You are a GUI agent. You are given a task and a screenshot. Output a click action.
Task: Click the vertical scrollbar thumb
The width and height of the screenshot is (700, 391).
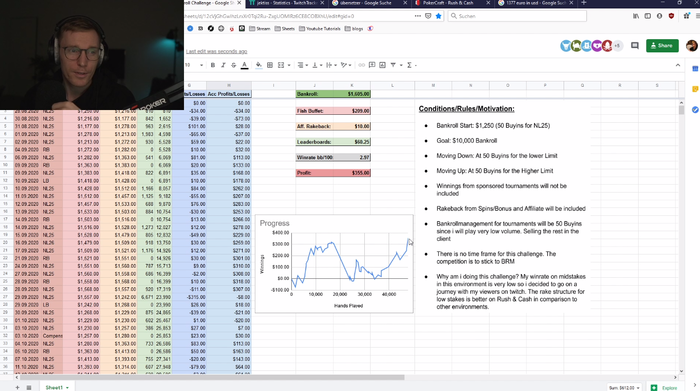[x=681, y=109]
